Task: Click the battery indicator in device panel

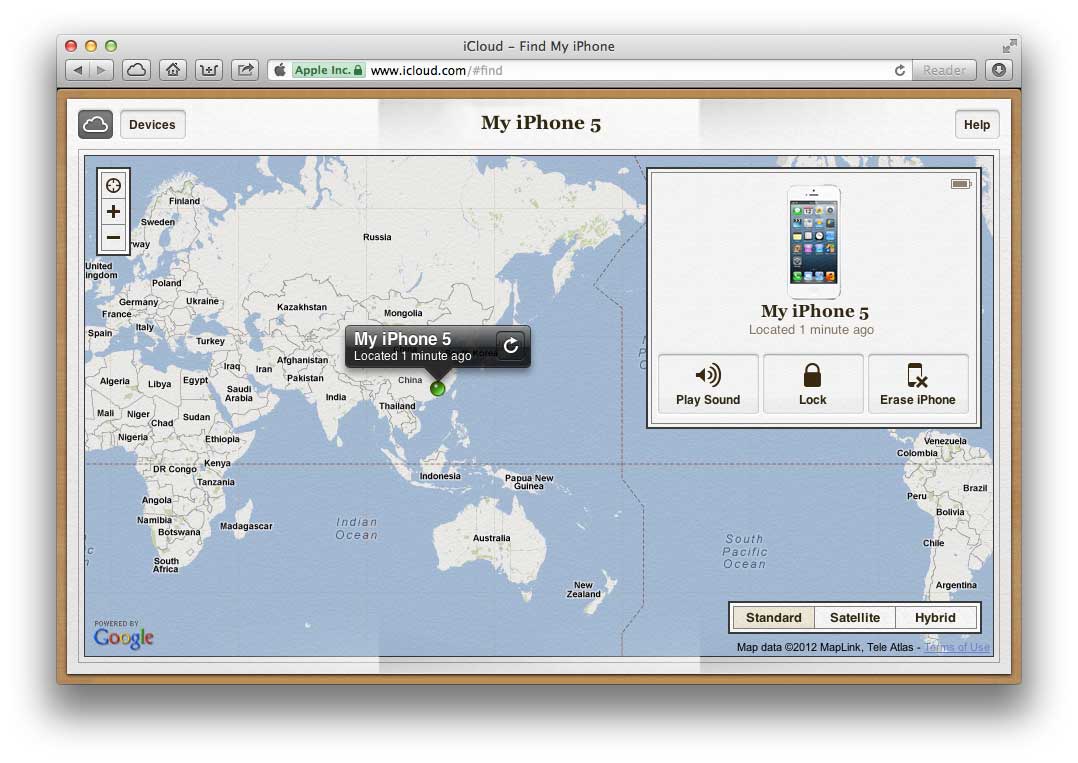Action: [x=960, y=184]
